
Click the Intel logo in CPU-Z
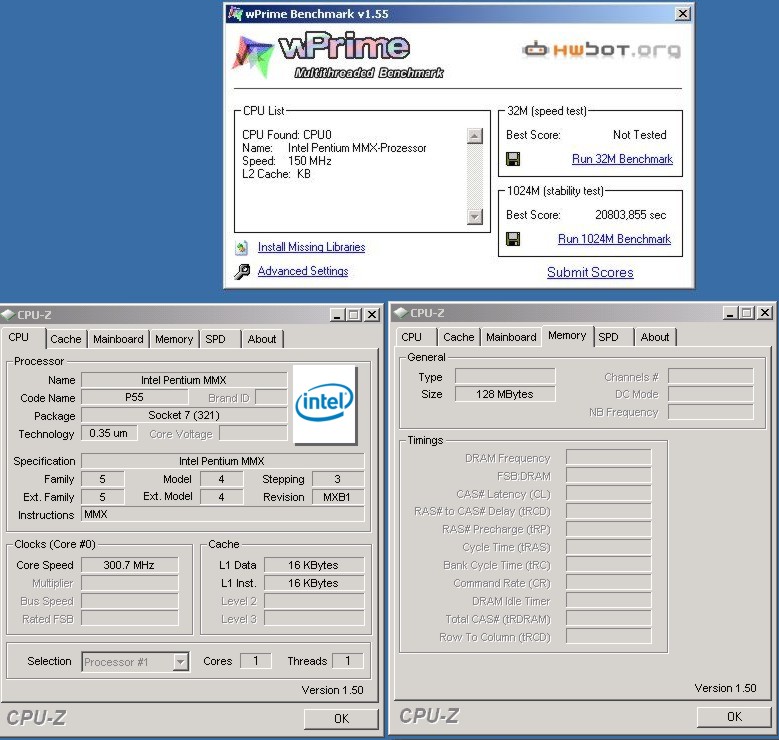325,404
